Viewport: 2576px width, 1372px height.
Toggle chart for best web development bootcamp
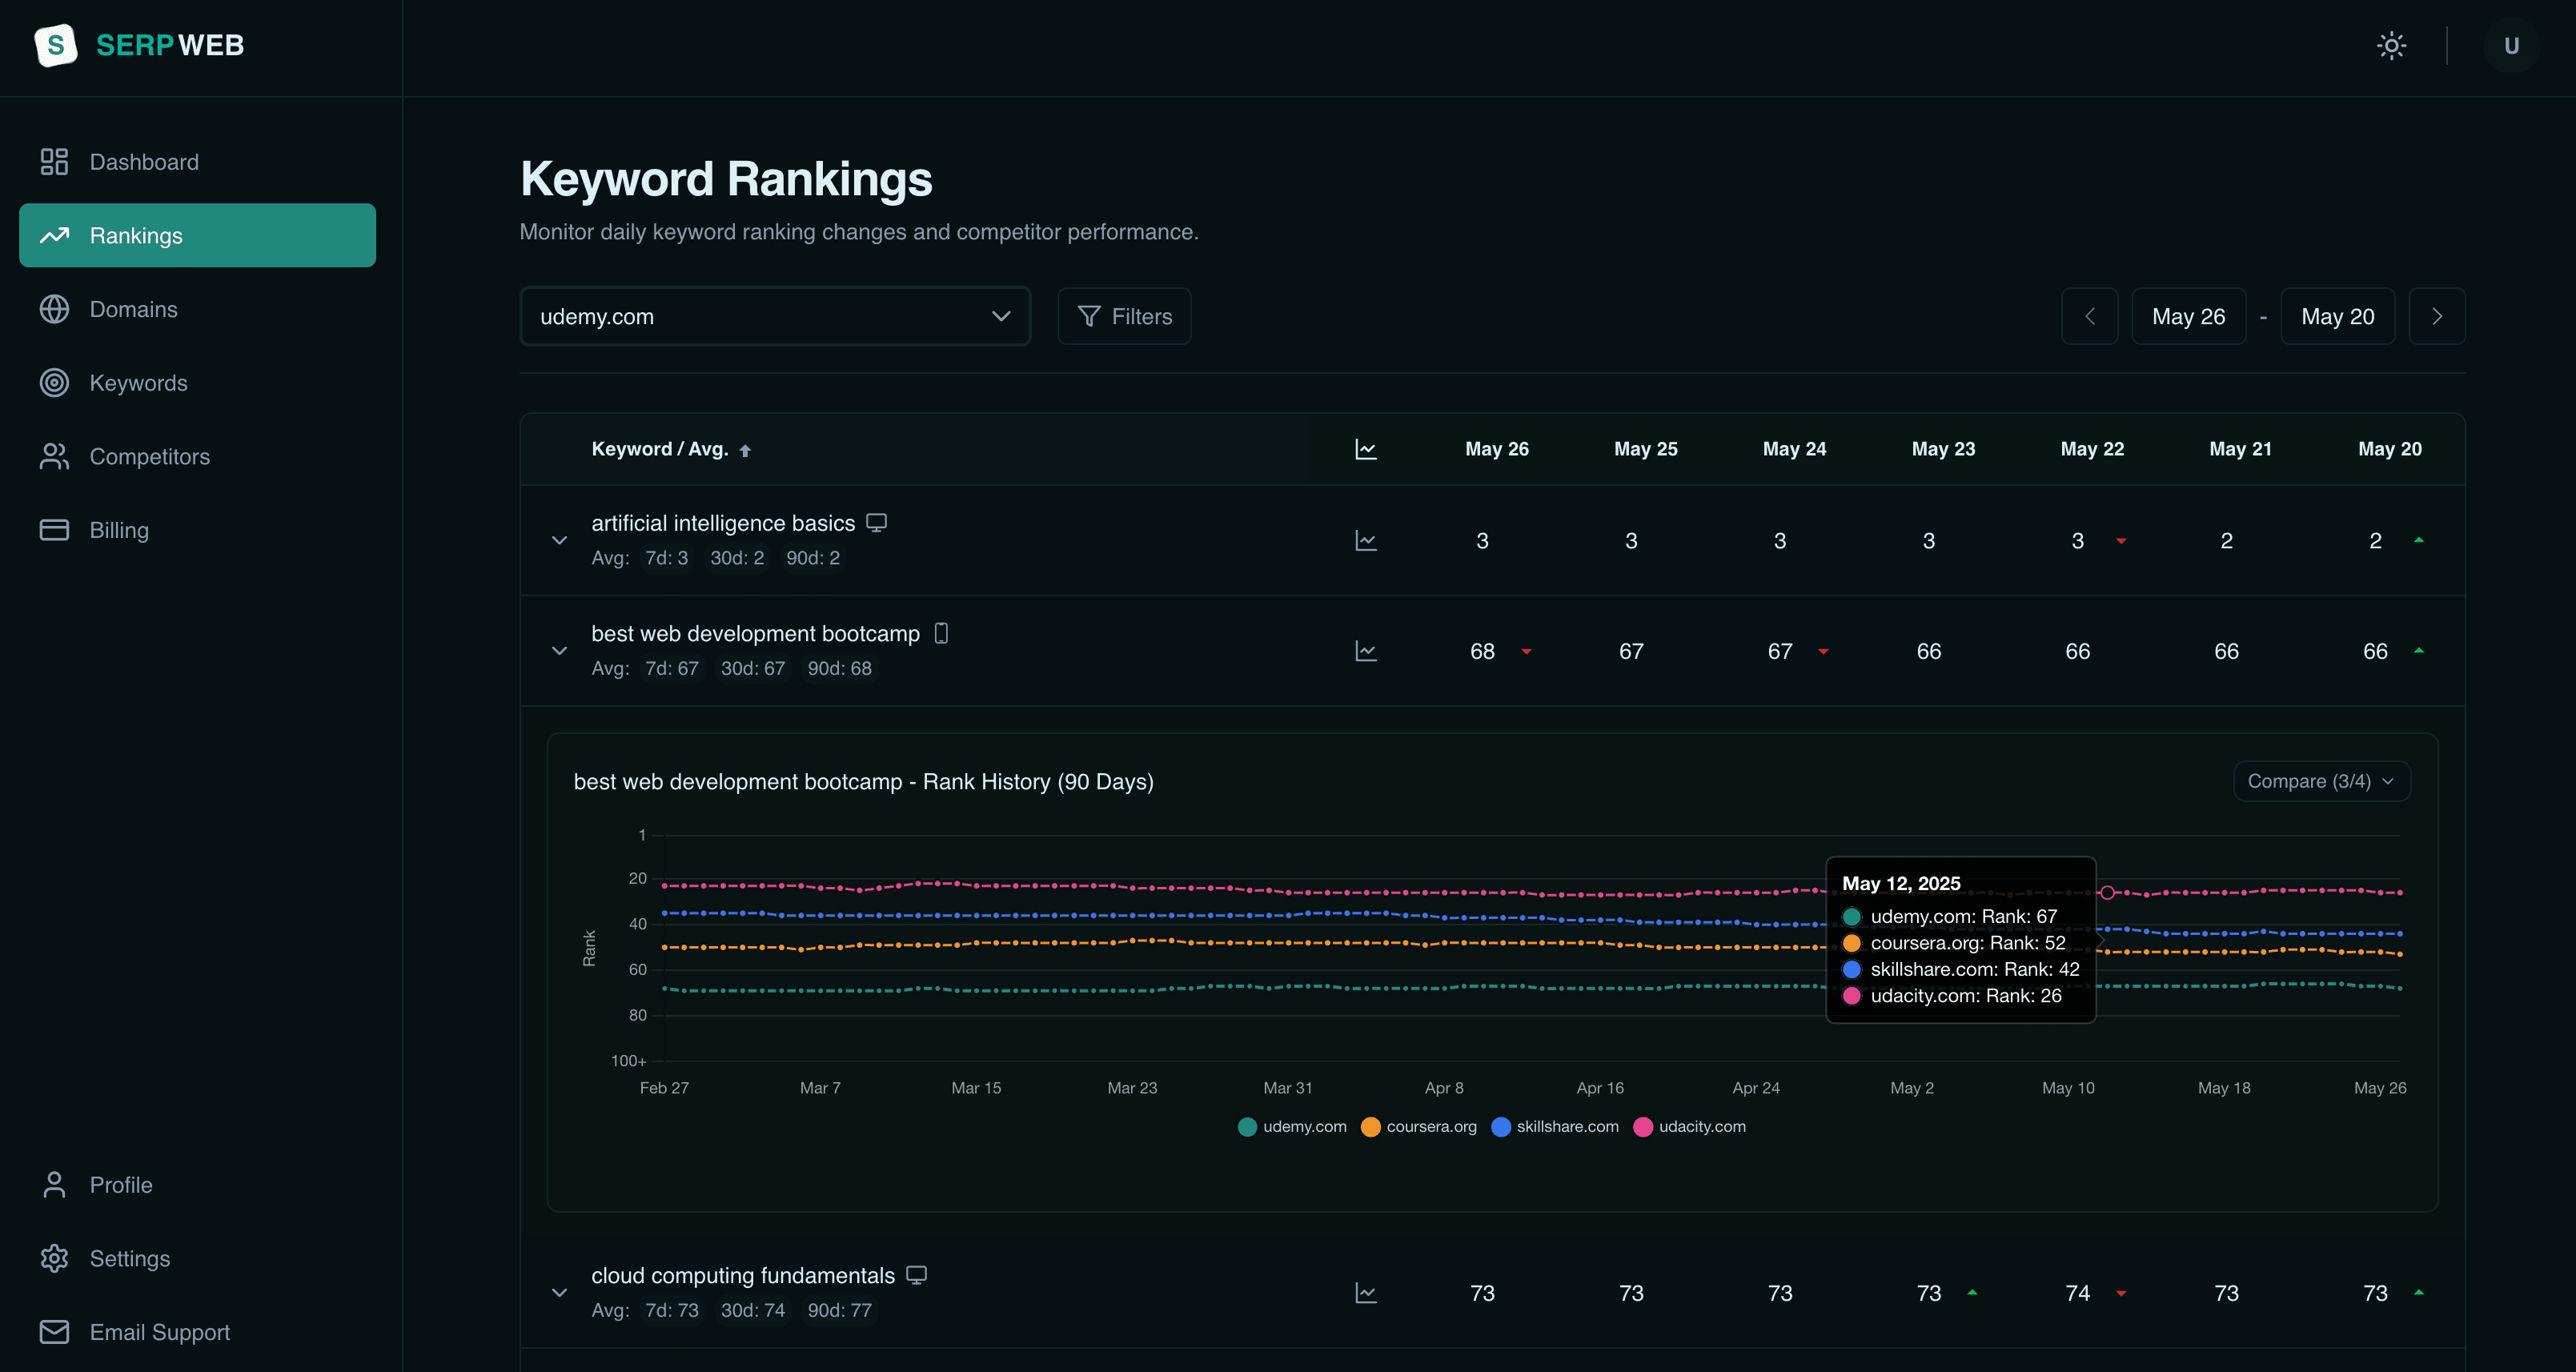pyautogui.click(x=1365, y=651)
